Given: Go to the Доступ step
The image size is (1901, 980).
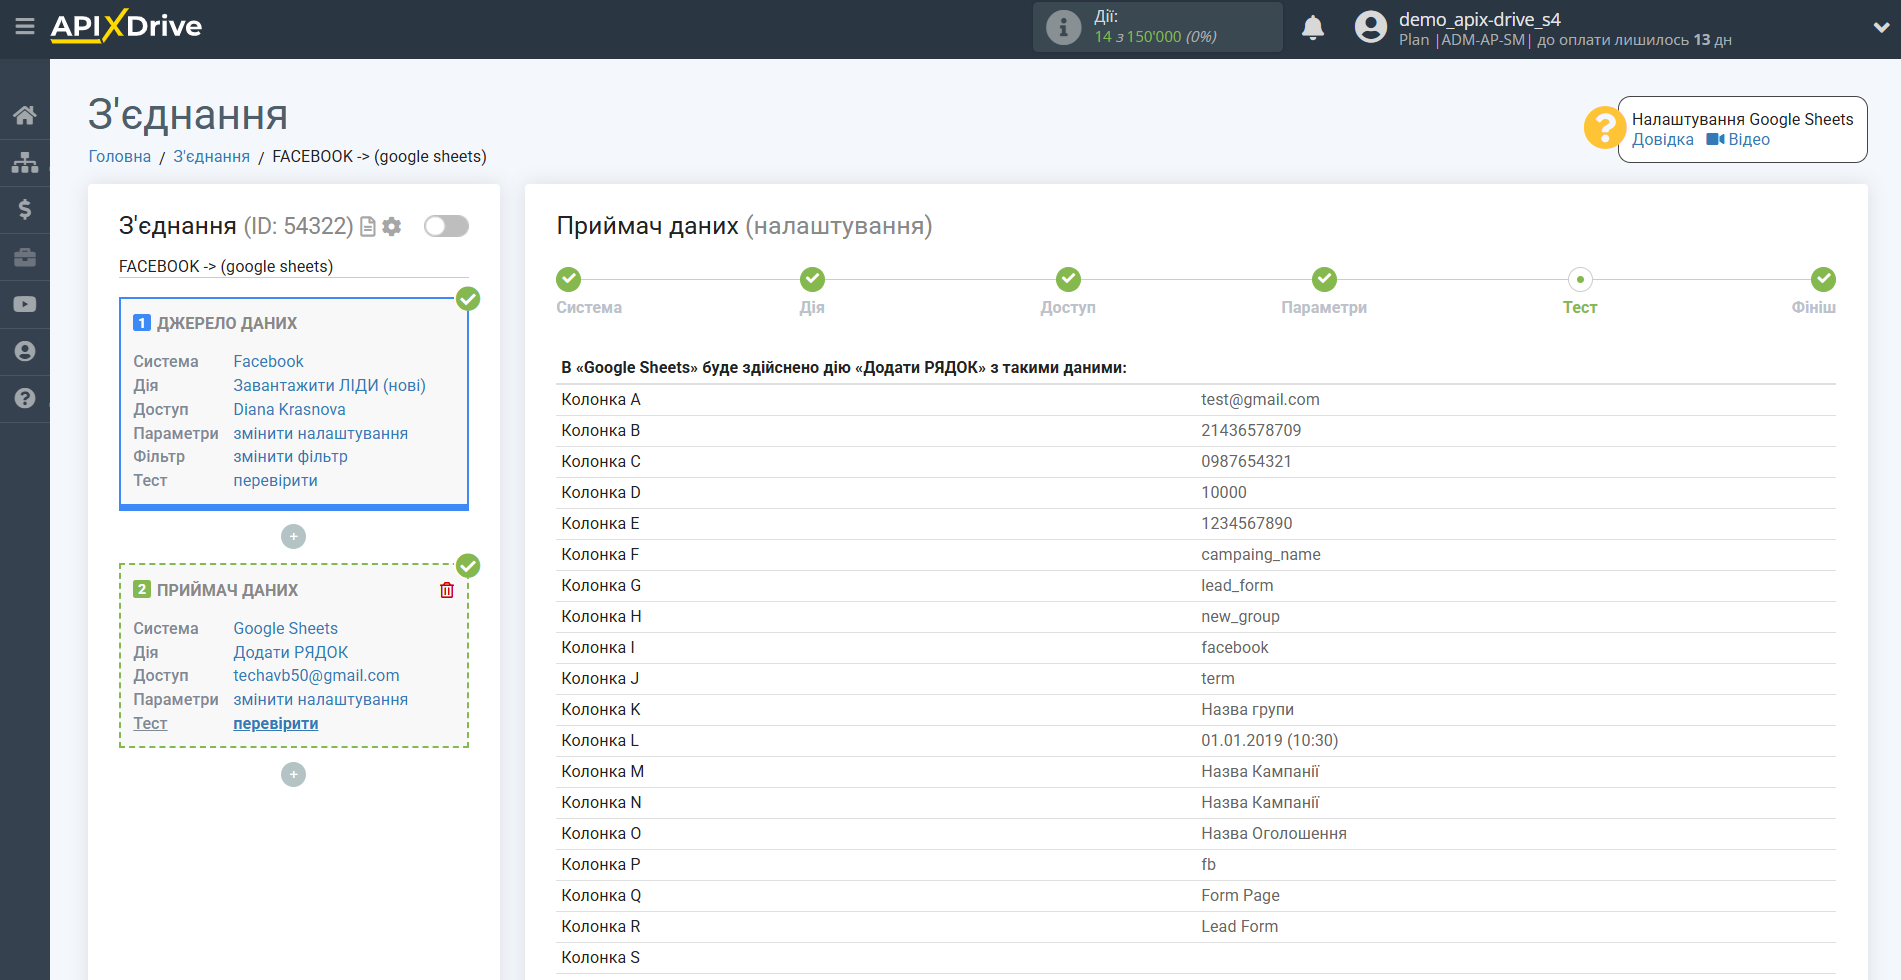Looking at the screenshot, I should pos(1068,279).
